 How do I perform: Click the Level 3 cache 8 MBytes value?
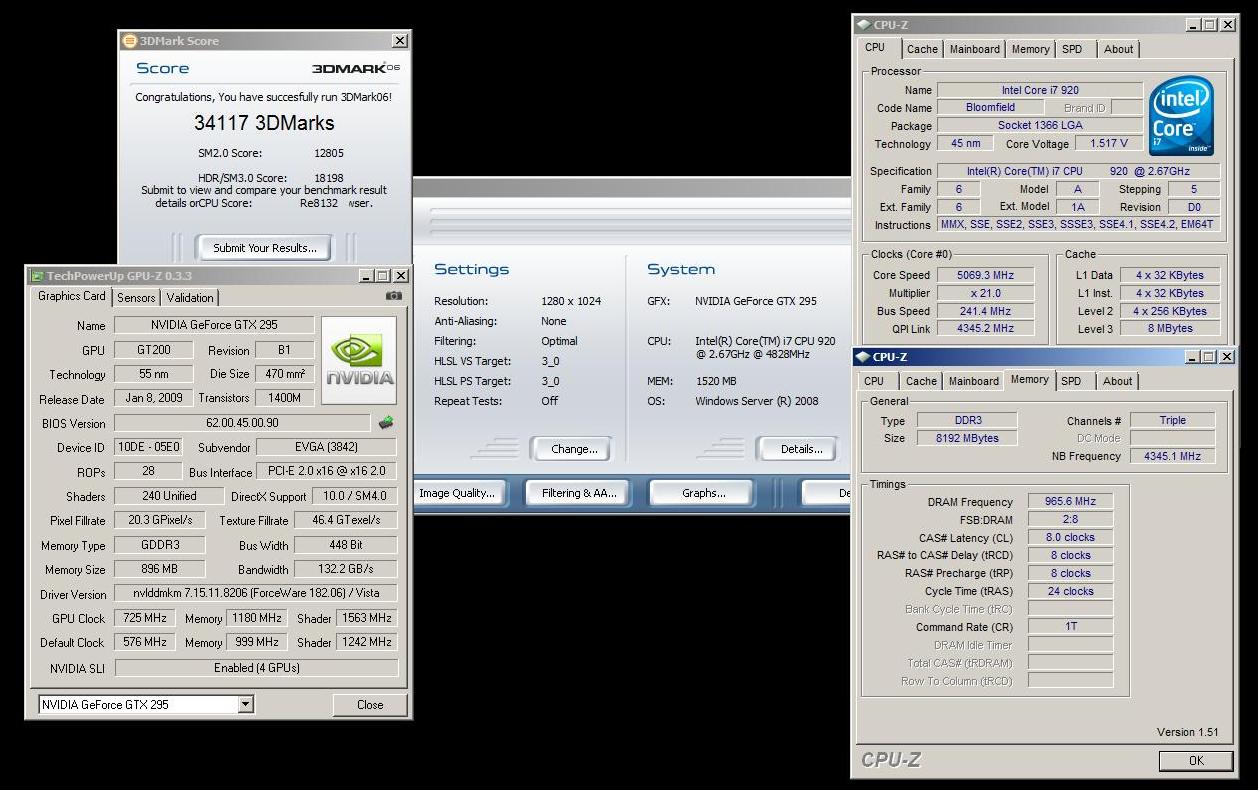tap(1169, 329)
